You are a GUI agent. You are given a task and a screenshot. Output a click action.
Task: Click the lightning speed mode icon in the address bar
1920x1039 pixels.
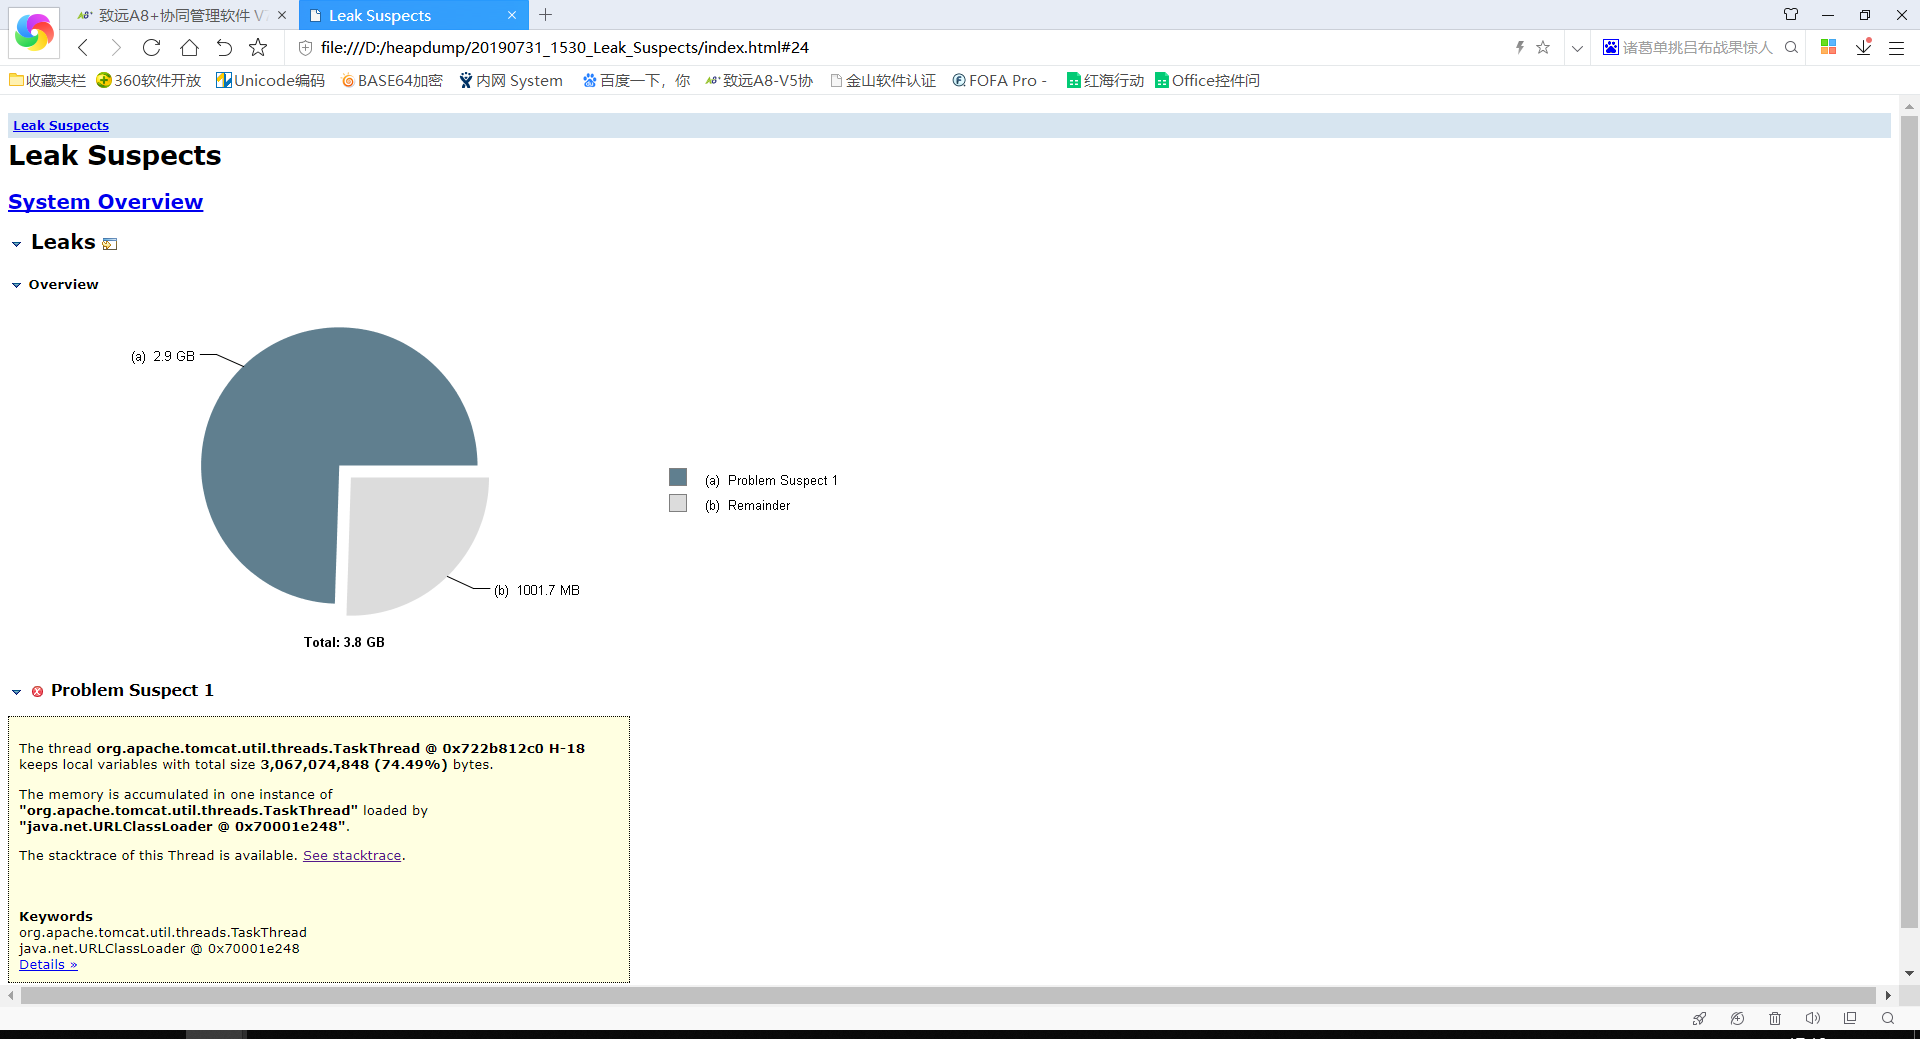pyautogui.click(x=1519, y=47)
